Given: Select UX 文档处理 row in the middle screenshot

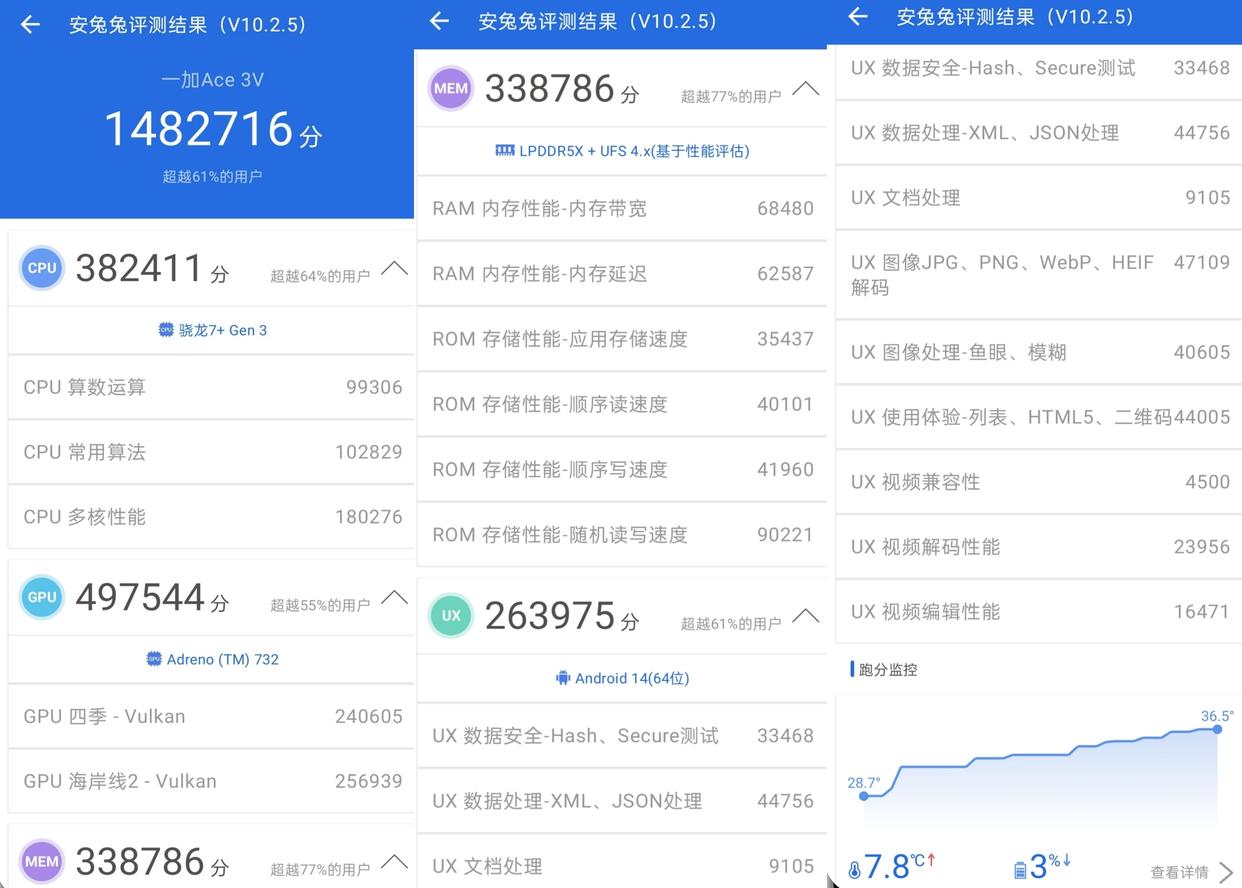Looking at the screenshot, I should [622, 862].
